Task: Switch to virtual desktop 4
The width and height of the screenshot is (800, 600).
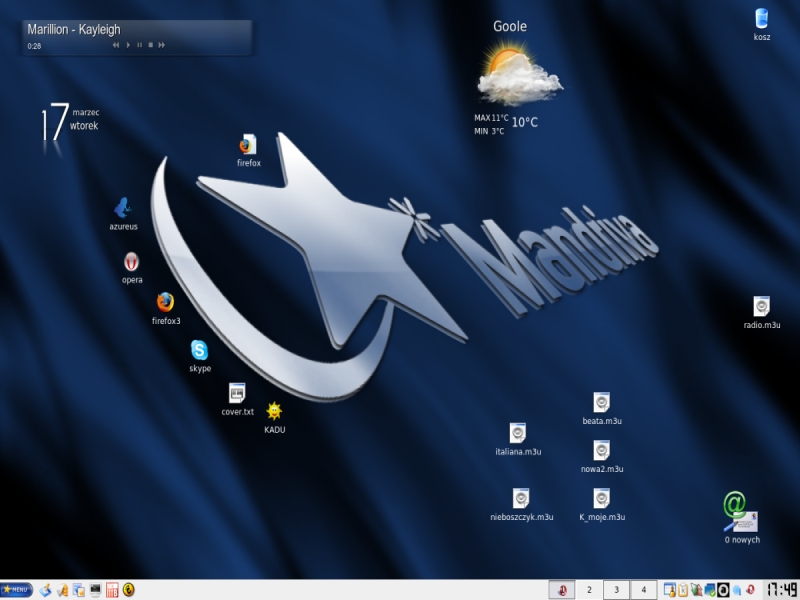Action: 643,590
